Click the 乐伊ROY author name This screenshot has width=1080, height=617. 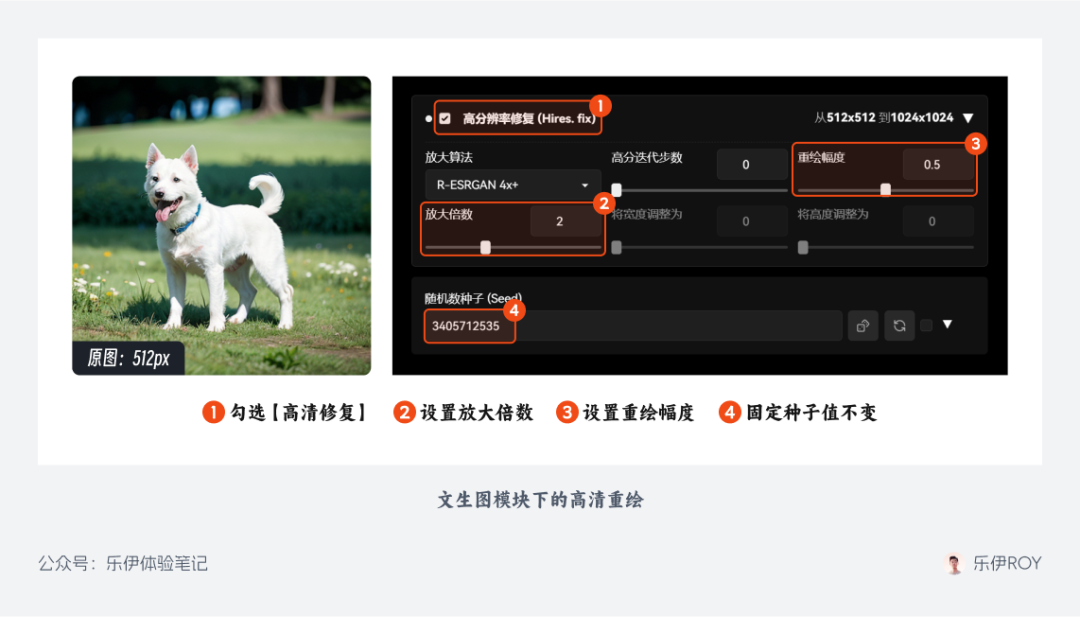tap(1007, 563)
